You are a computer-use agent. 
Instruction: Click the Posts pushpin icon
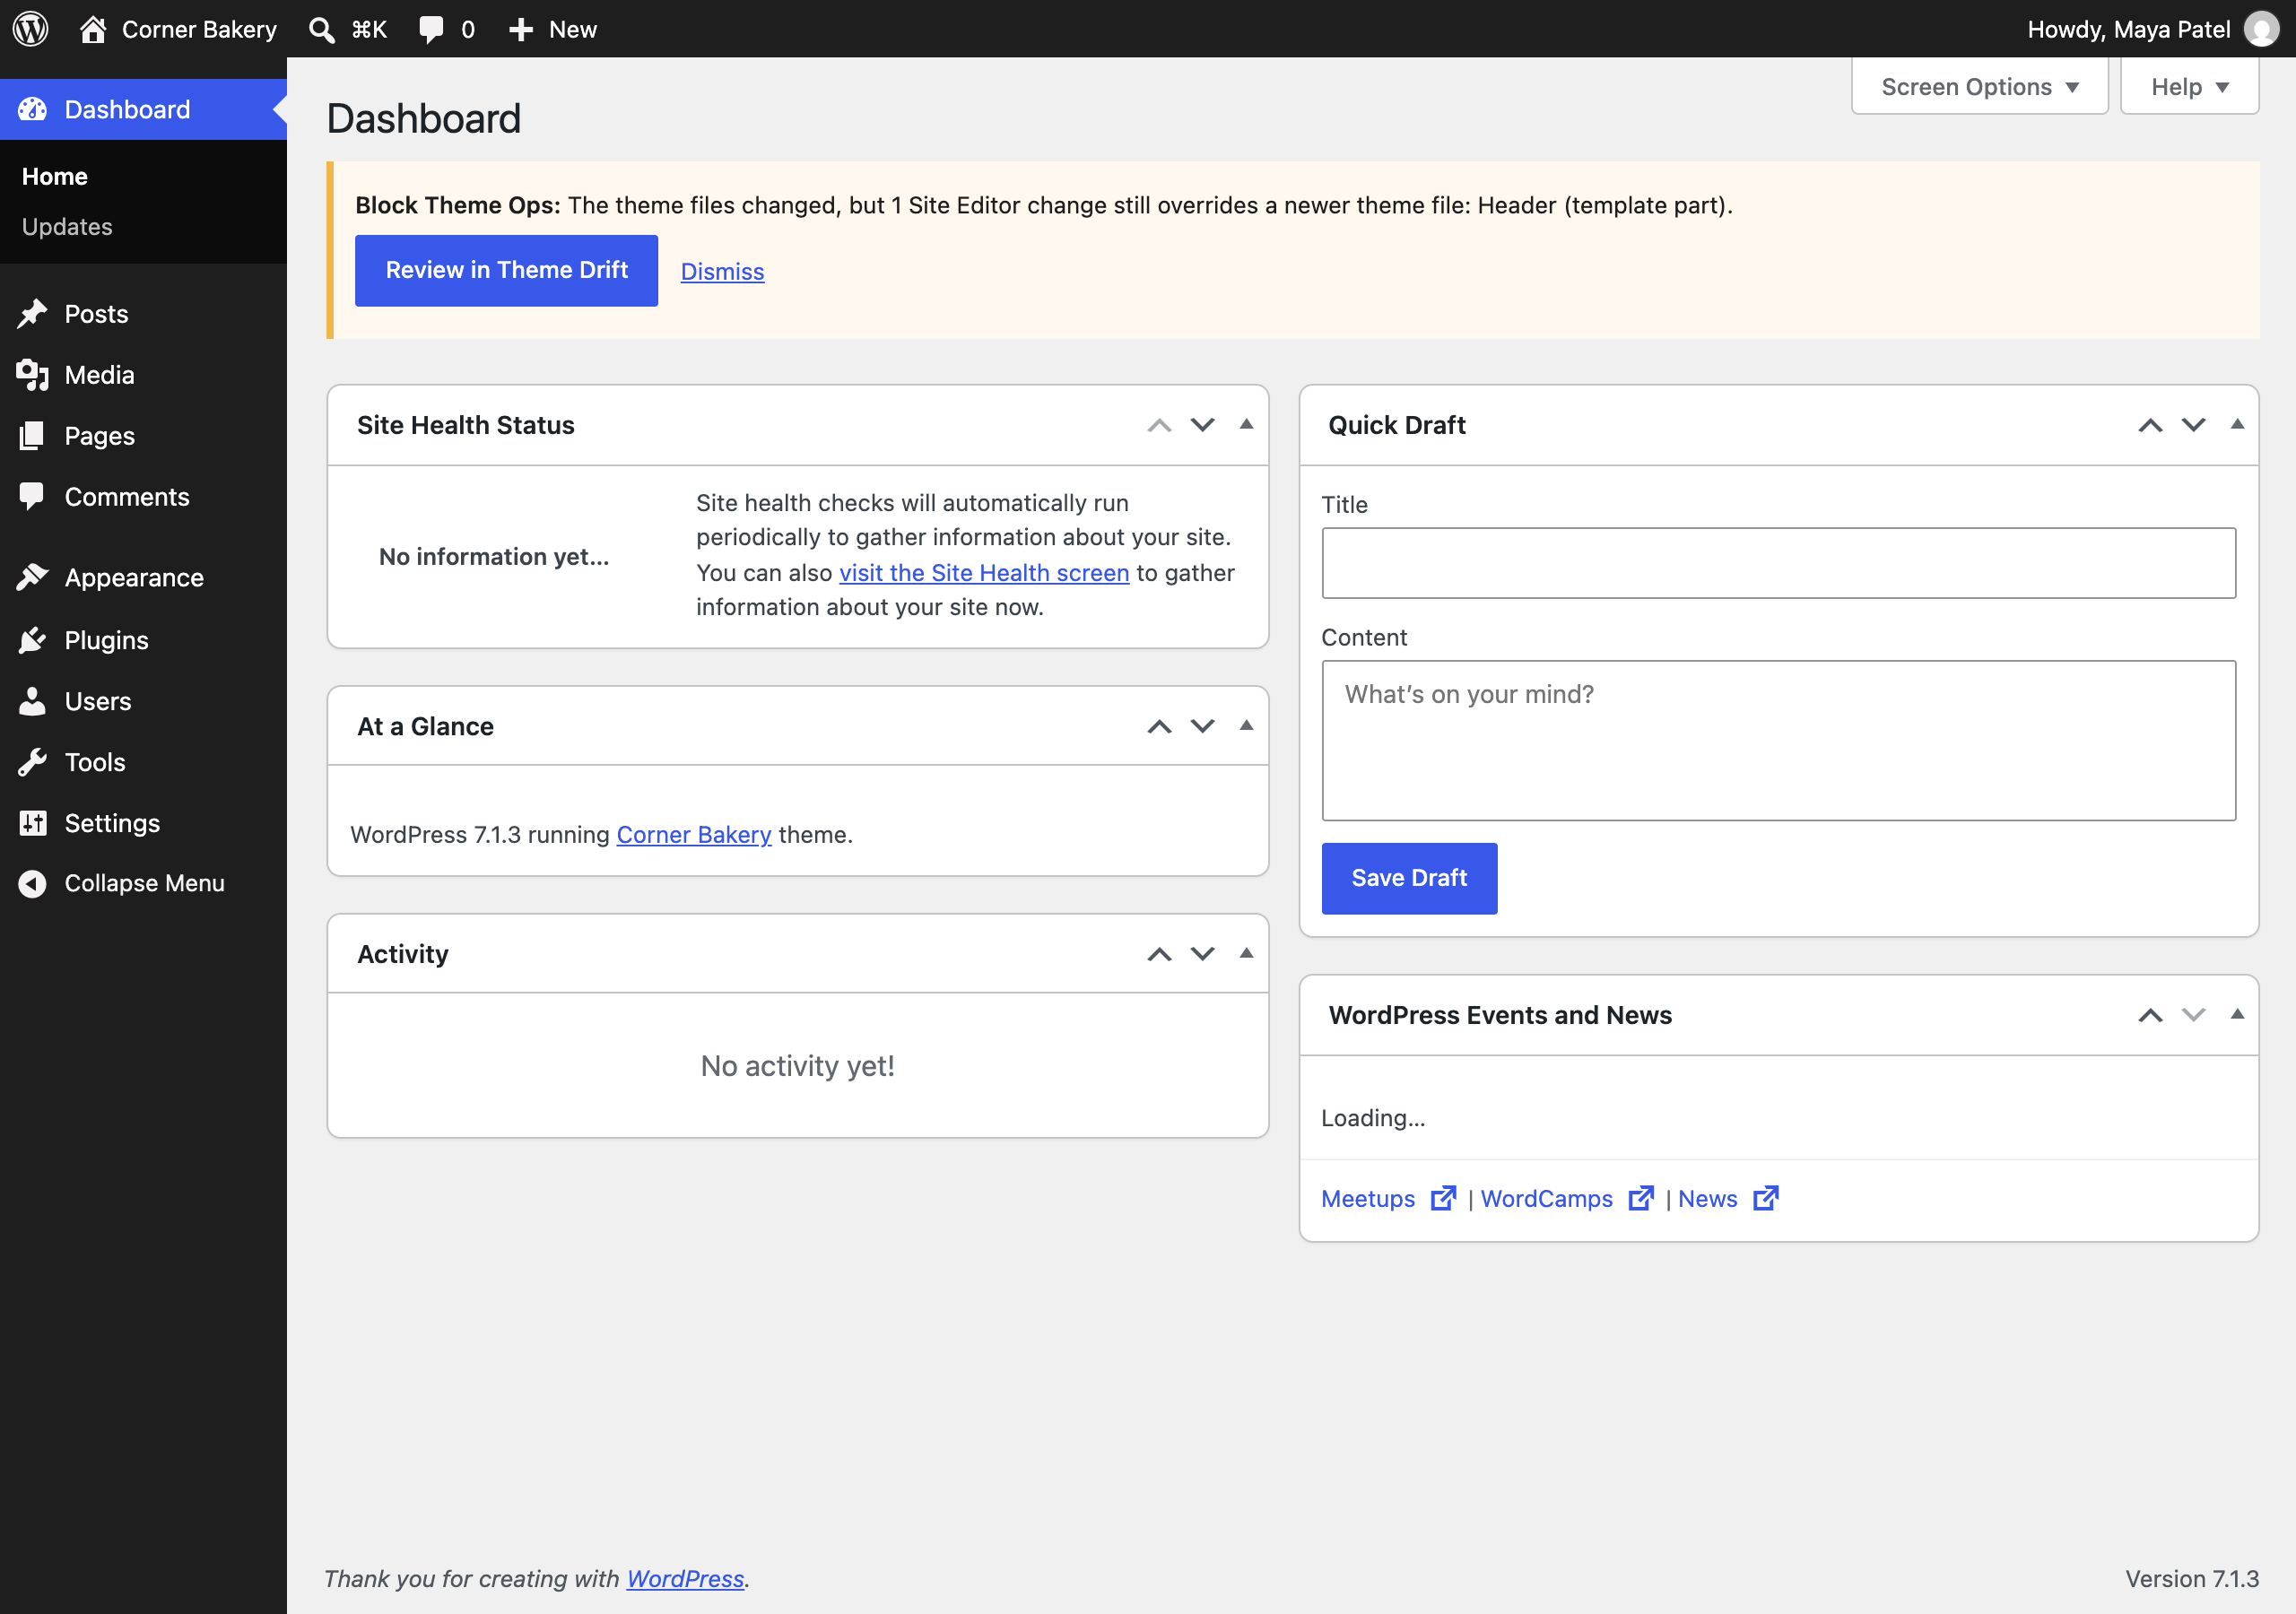[32, 314]
